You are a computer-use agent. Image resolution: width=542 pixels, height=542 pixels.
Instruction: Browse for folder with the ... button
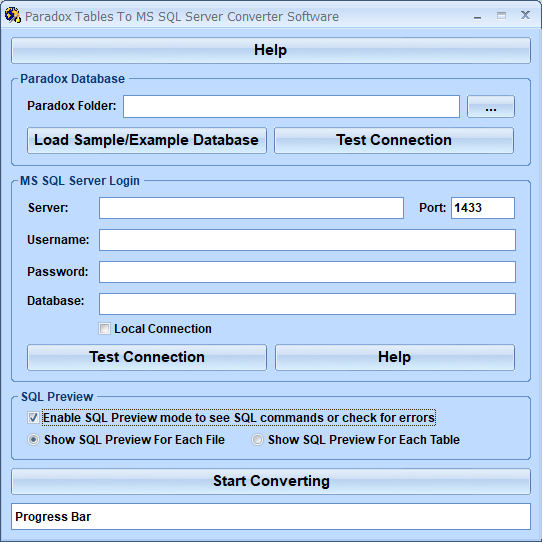pyautogui.click(x=490, y=106)
